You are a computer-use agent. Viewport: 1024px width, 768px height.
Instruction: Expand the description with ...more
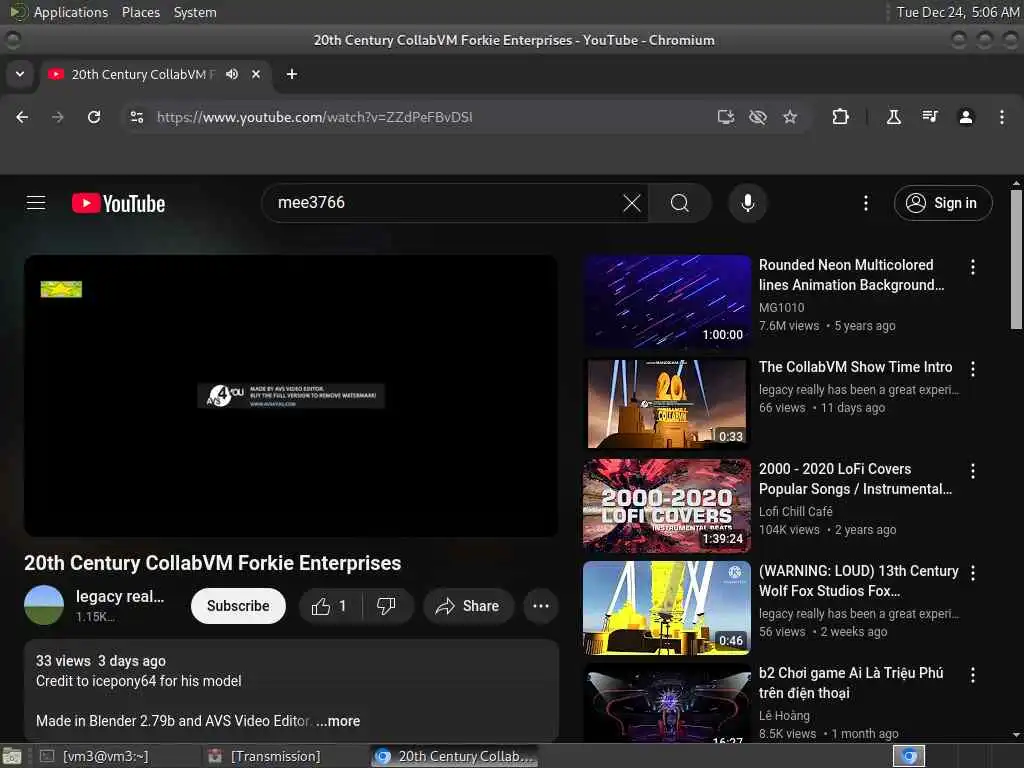(x=338, y=721)
